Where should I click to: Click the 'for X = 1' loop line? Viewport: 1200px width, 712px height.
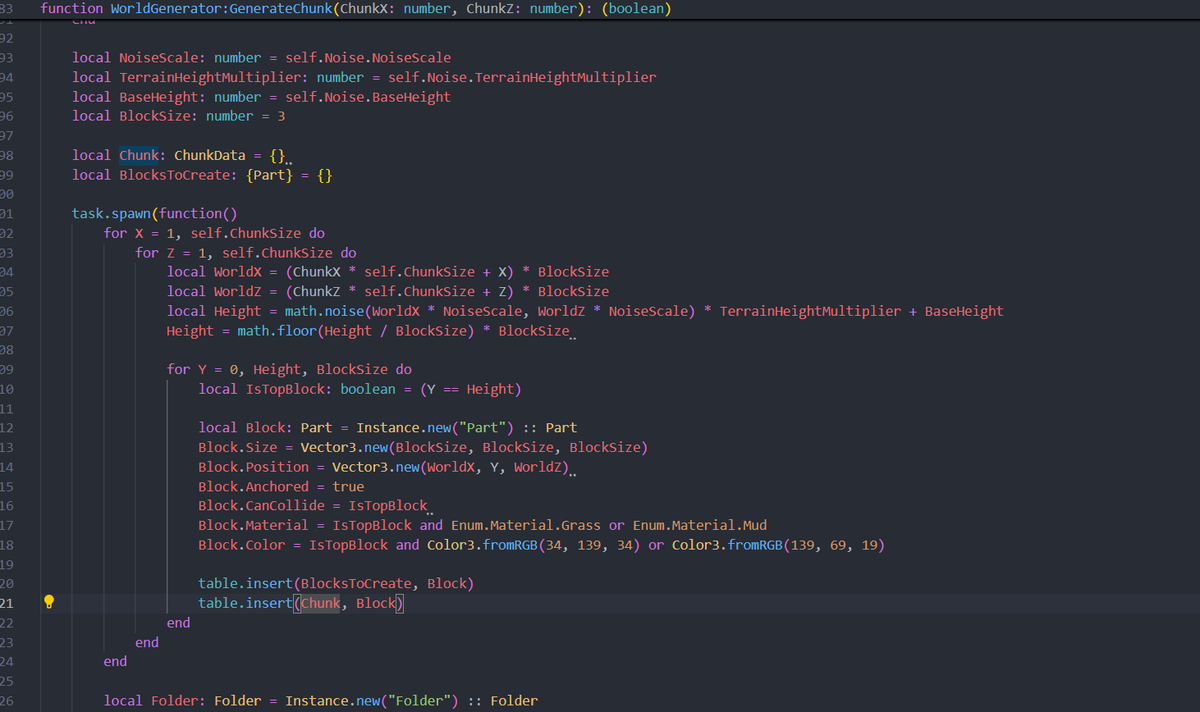click(214, 233)
